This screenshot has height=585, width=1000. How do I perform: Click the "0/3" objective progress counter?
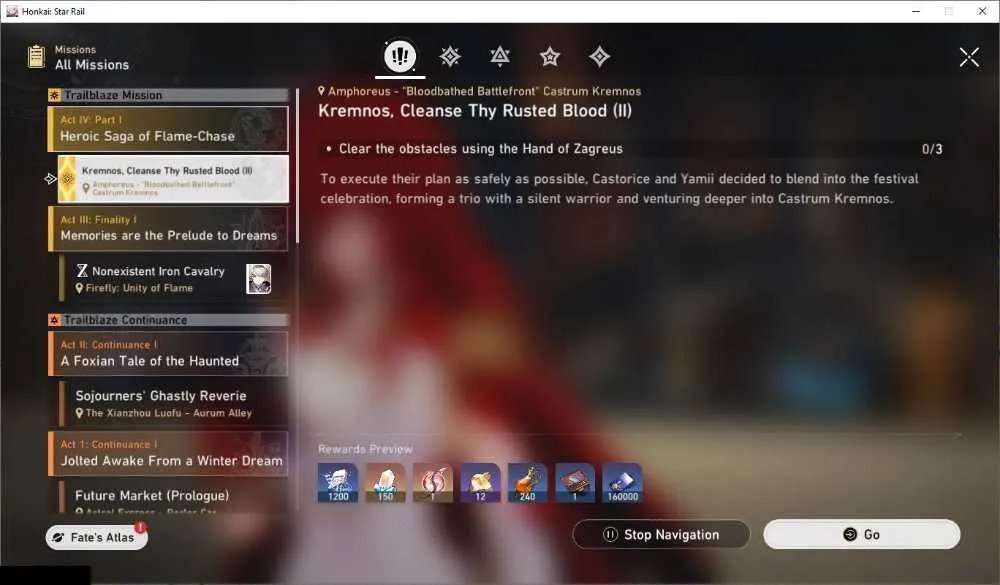coord(932,149)
